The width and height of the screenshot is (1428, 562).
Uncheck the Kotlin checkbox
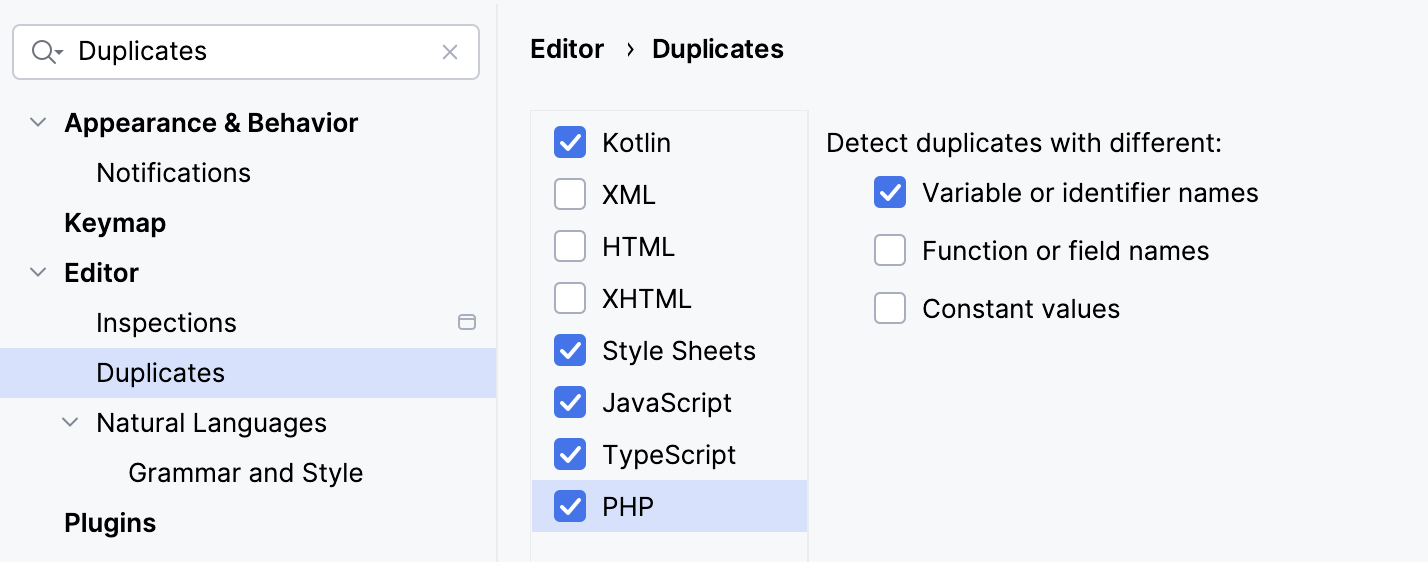click(x=570, y=143)
